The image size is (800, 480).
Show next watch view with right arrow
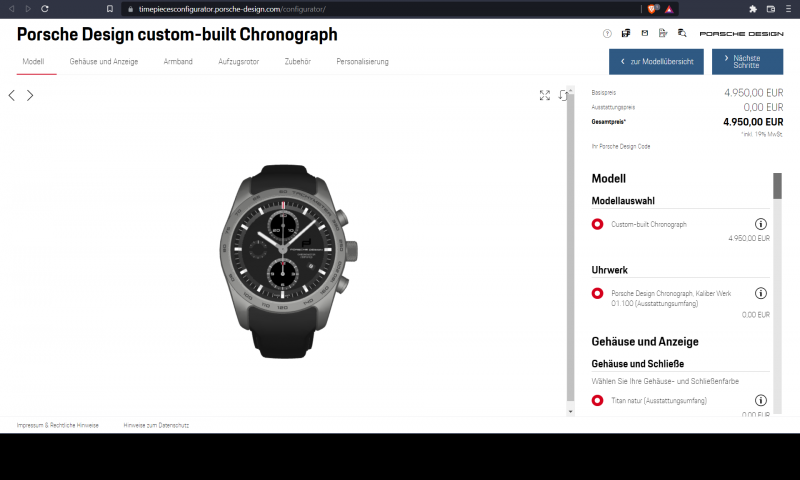tap(30, 96)
